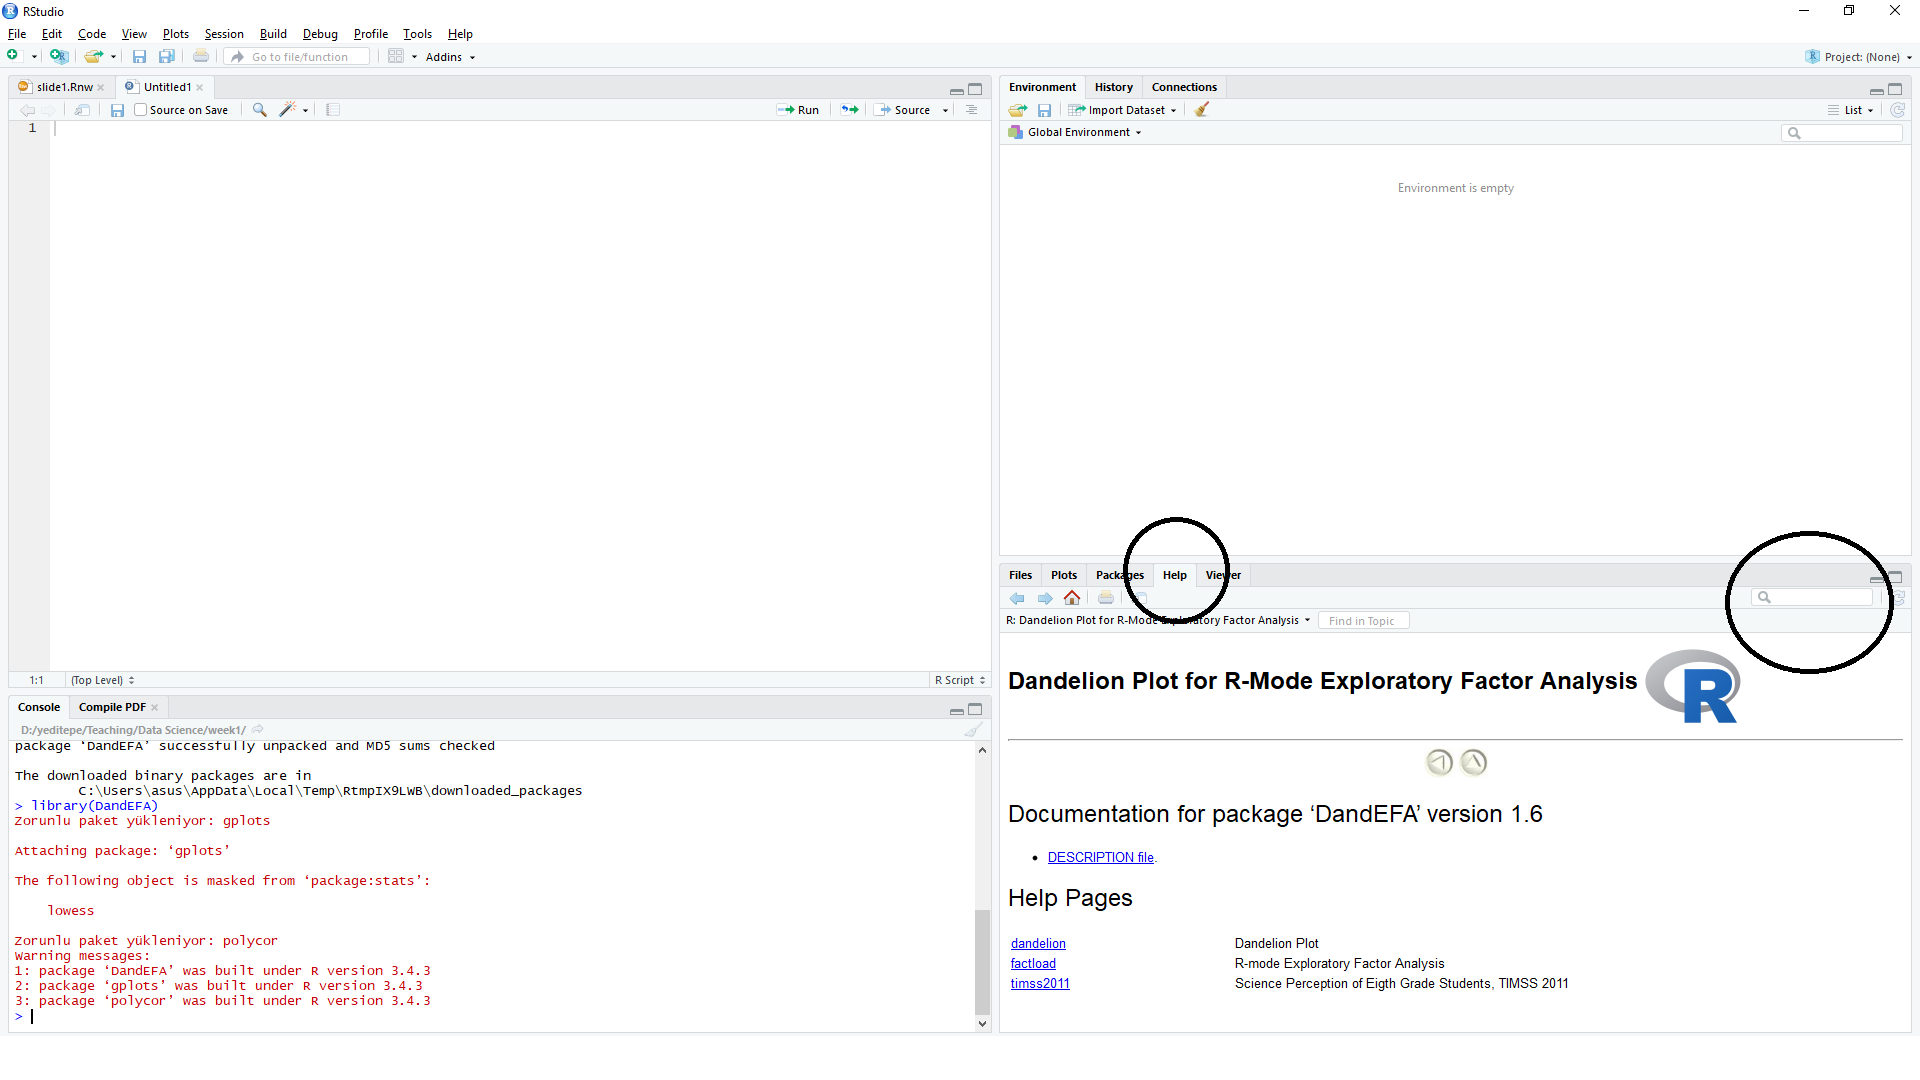This screenshot has height=1080, width=1920.
Task: Open the Addins dropdown
Action: click(450, 57)
